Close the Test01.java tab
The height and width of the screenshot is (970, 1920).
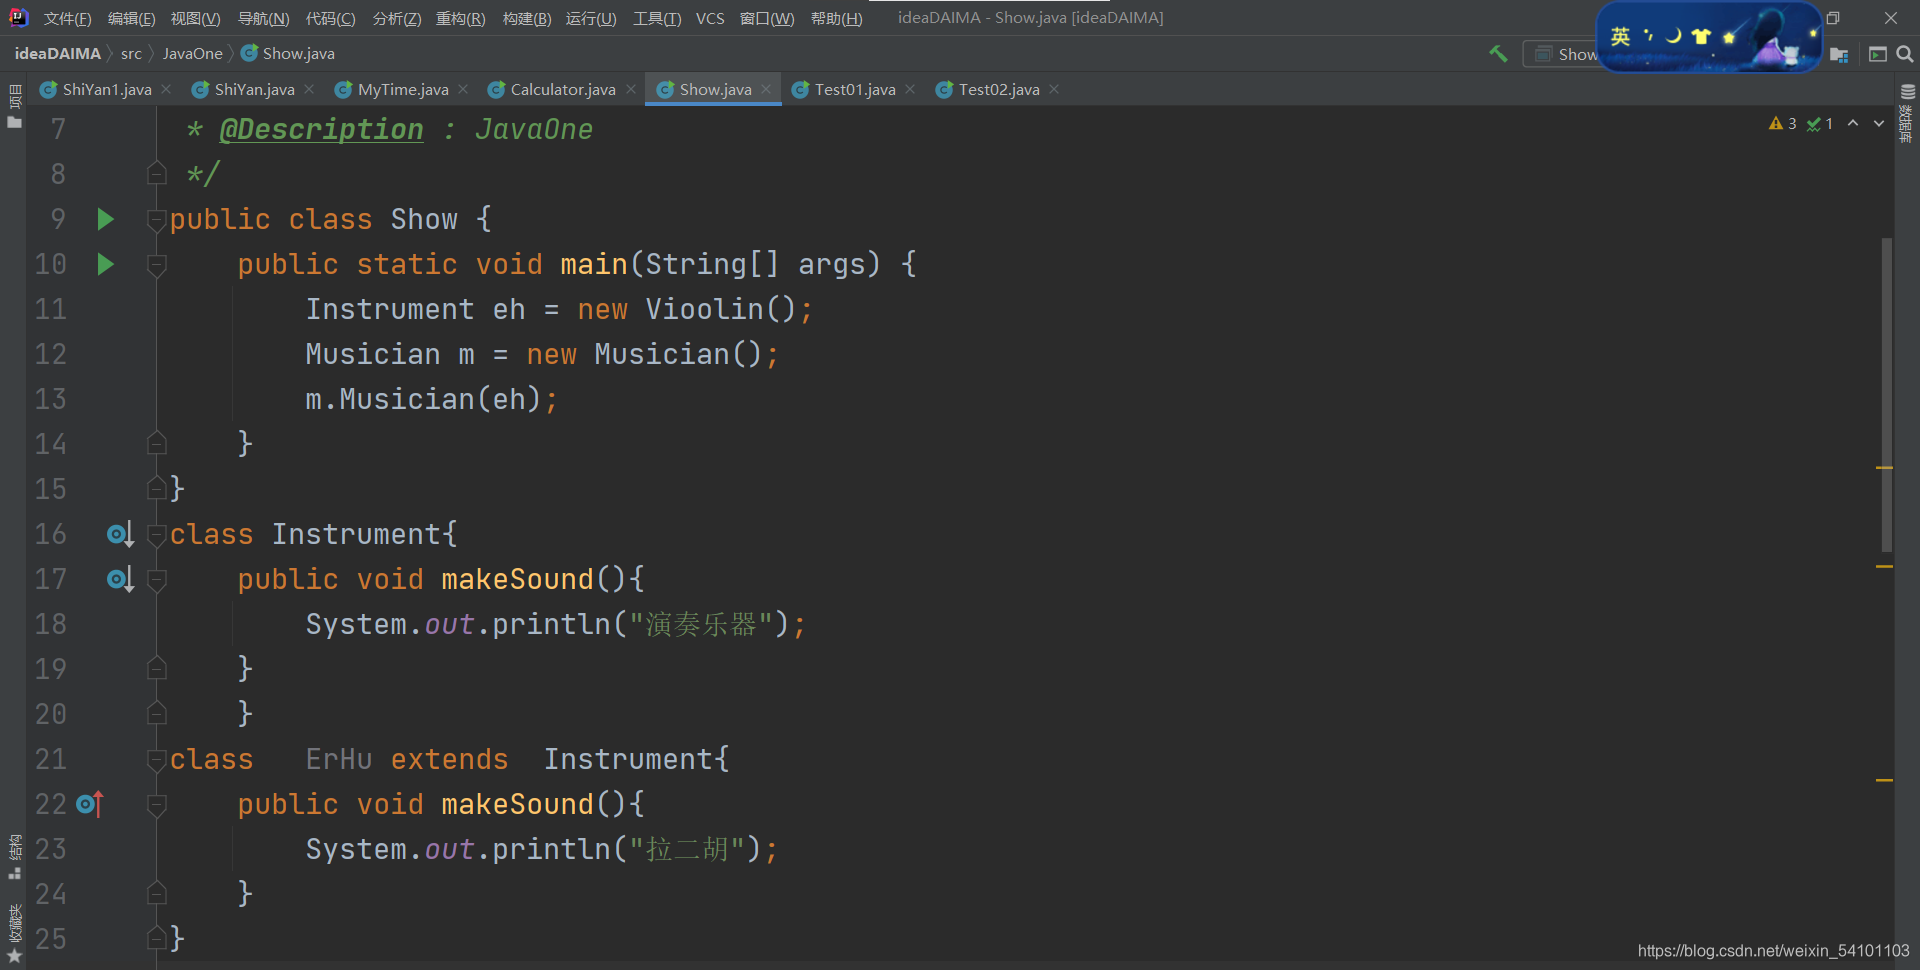click(910, 89)
